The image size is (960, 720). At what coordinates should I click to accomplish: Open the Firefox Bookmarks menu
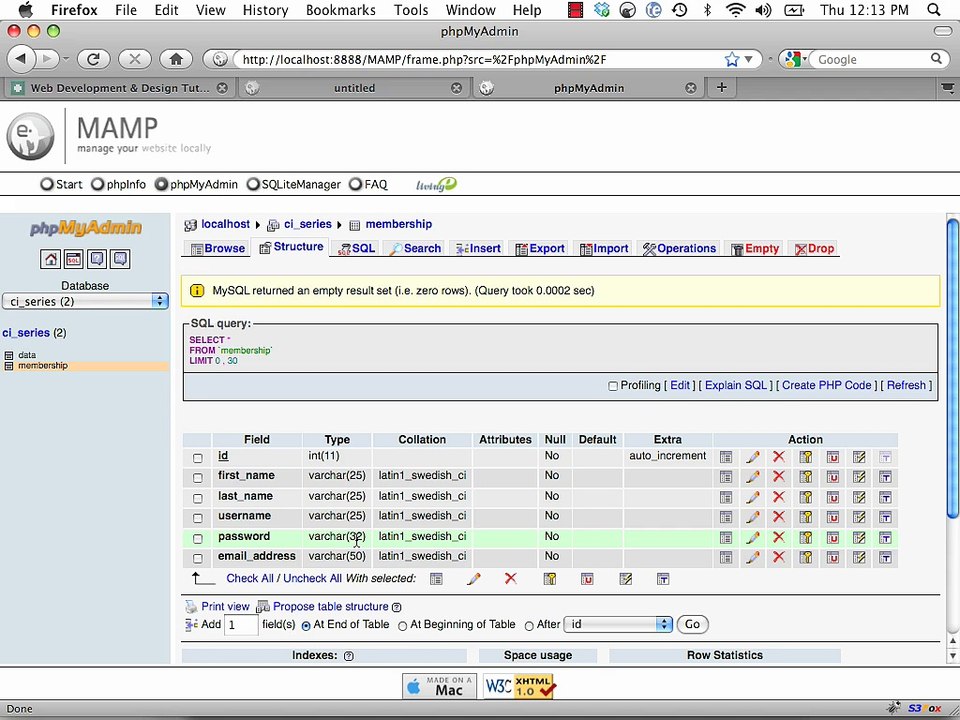coord(340,10)
